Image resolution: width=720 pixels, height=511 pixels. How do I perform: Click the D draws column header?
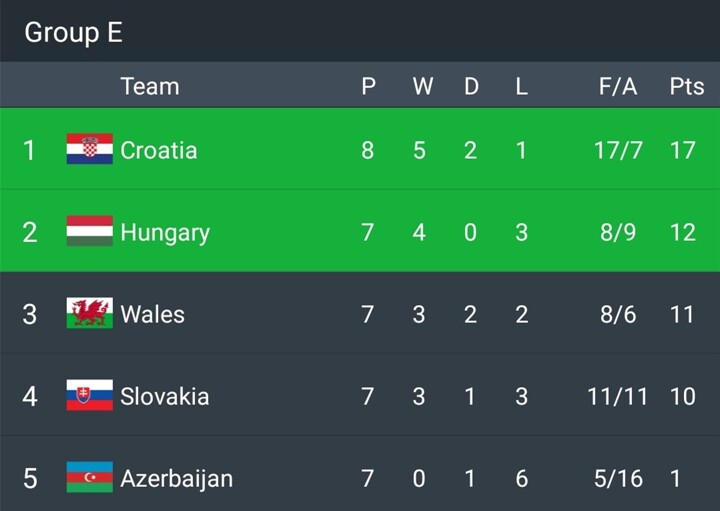pyautogui.click(x=471, y=86)
